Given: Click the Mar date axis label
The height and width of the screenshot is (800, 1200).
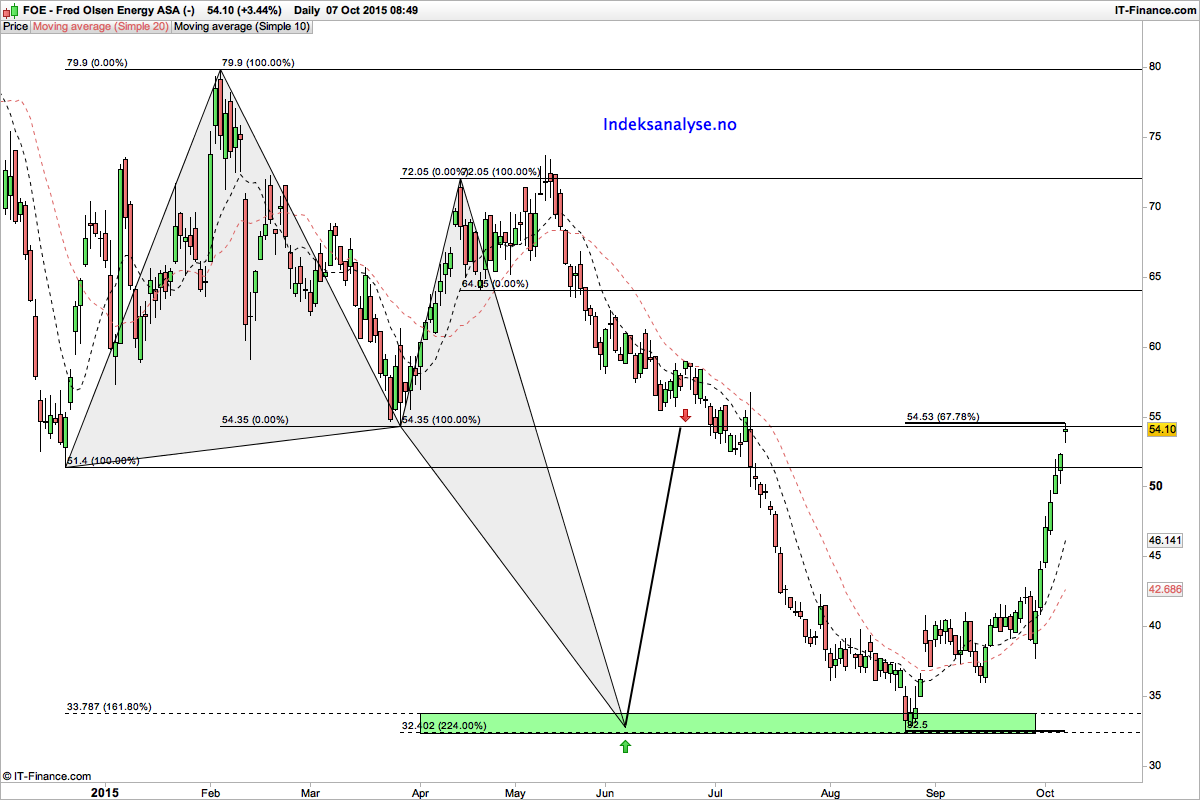Looking at the screenshot, I should (311, 793).
